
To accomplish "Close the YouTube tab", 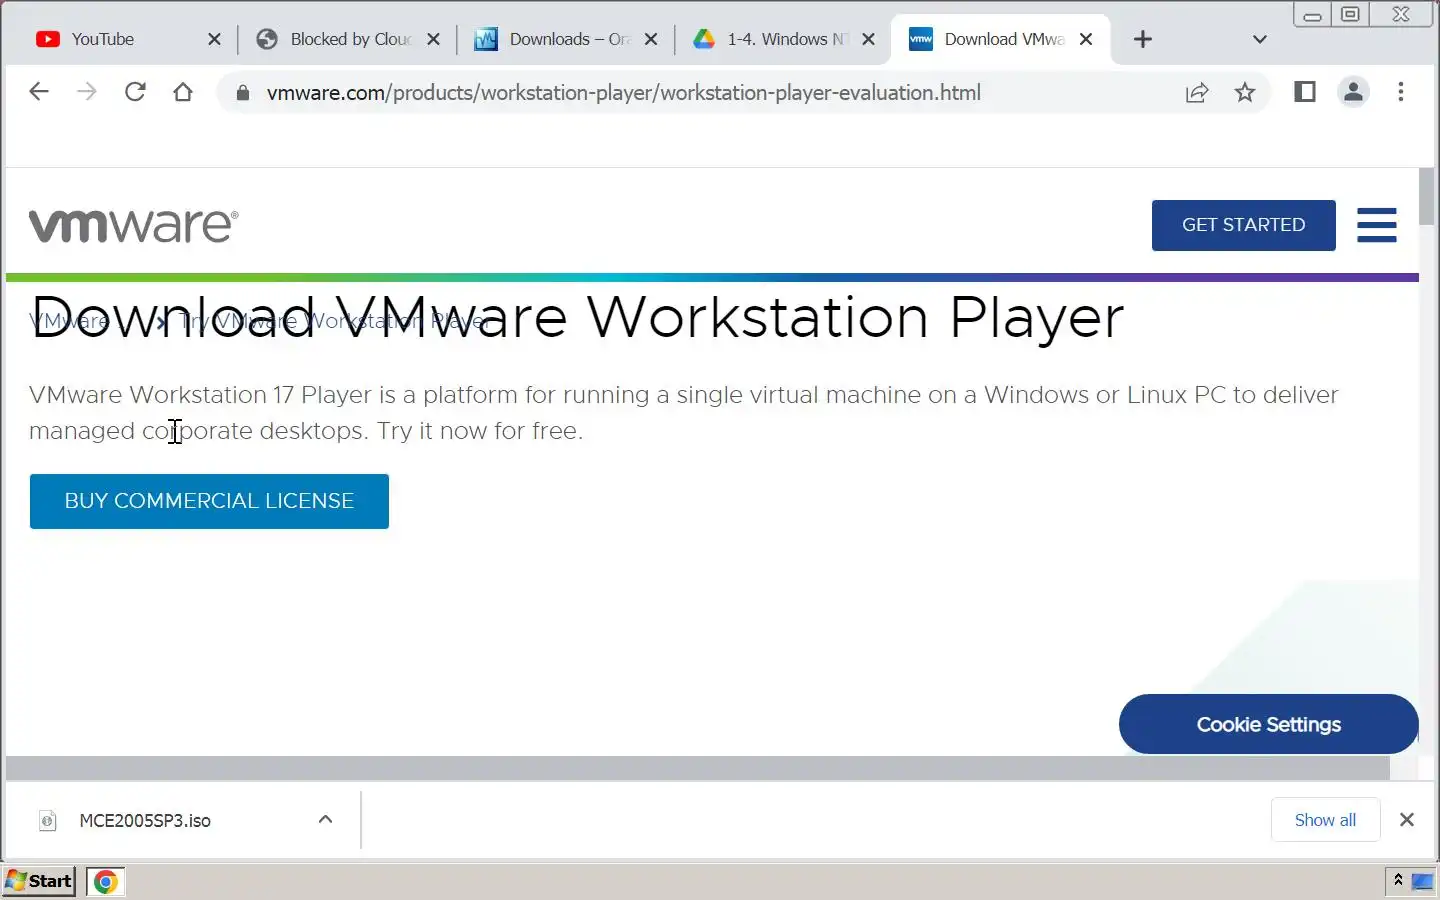I will coord(214,39).
